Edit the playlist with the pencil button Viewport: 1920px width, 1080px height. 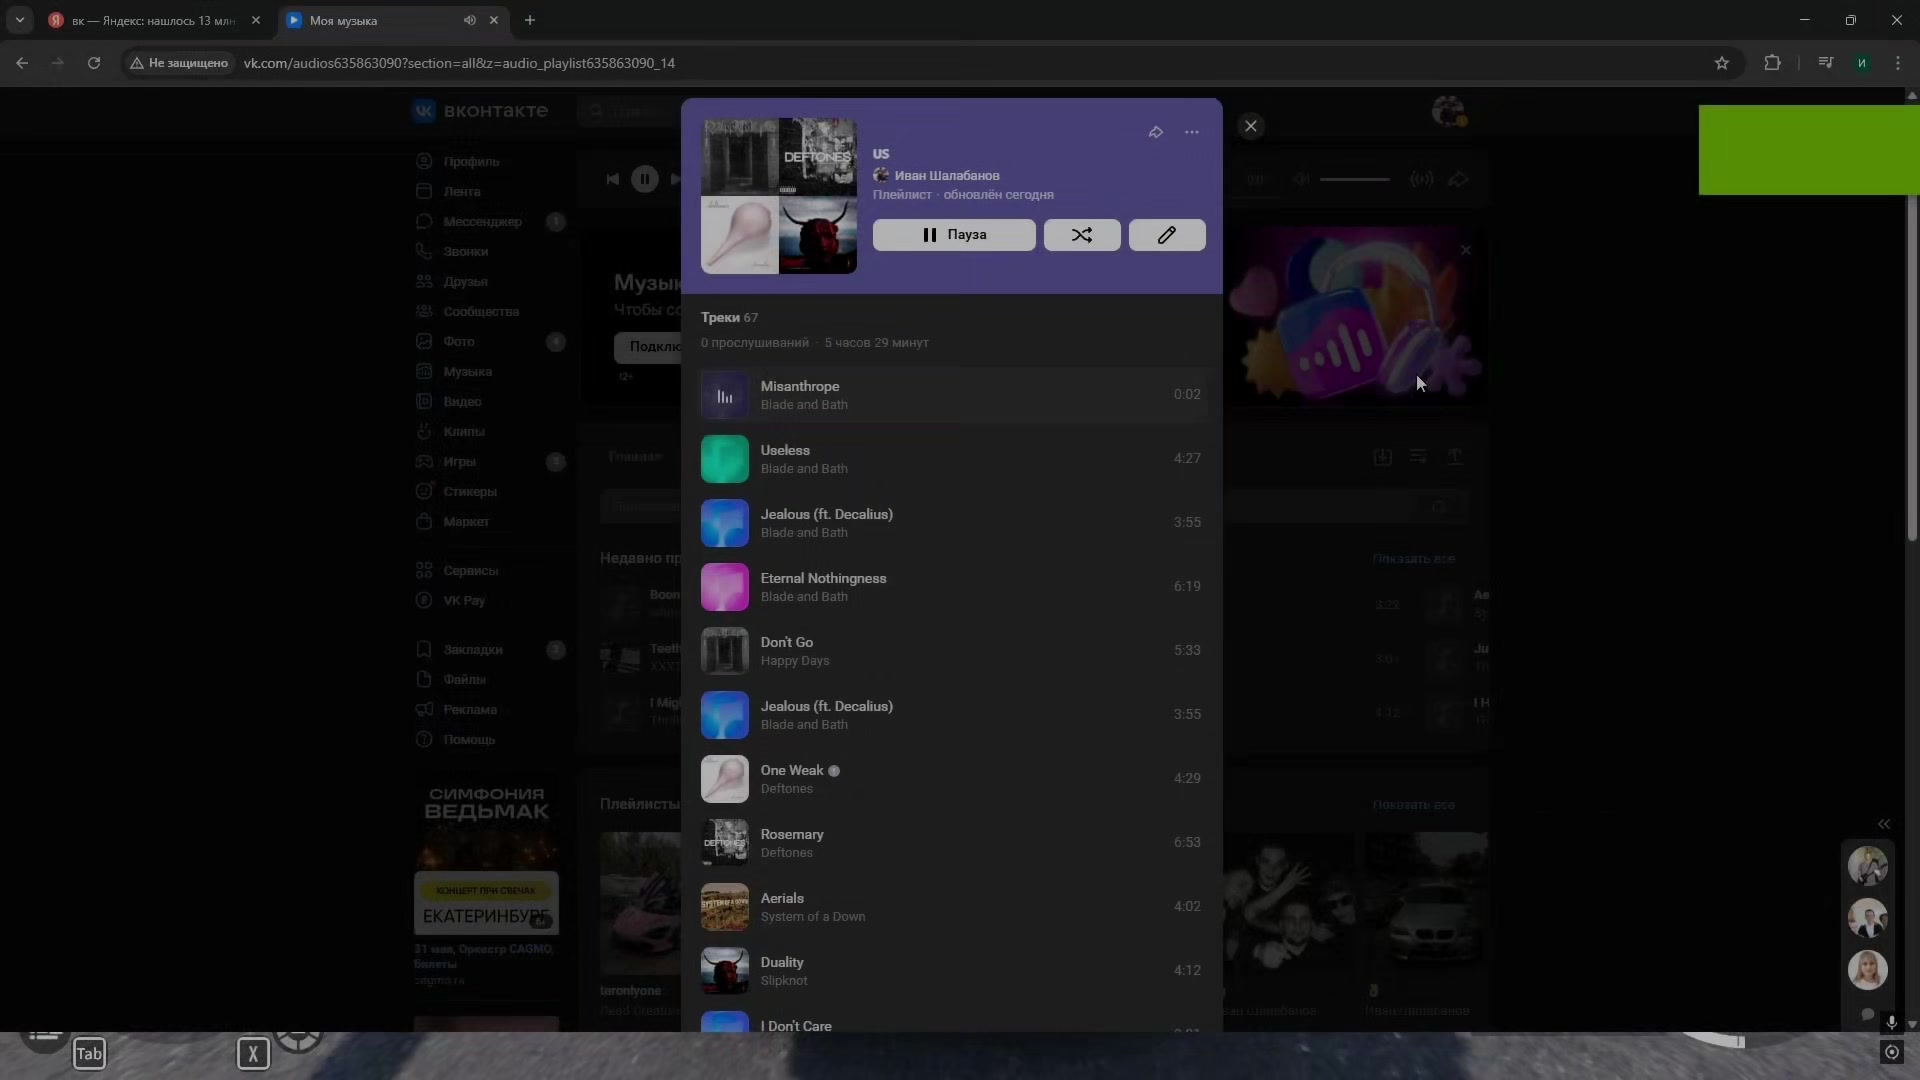[x=1167, y=235]
